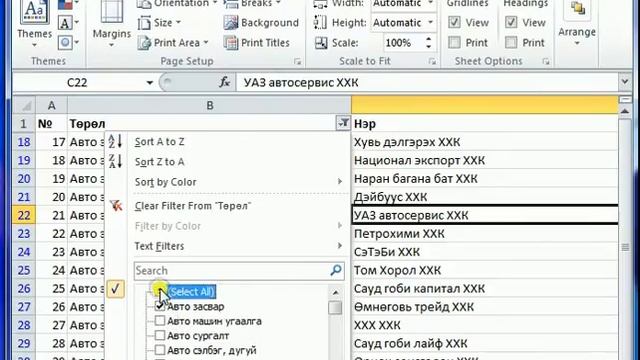This screenshot has height=360, width=640.
Task: Click the Background button
Action: (x=261, y=23)
